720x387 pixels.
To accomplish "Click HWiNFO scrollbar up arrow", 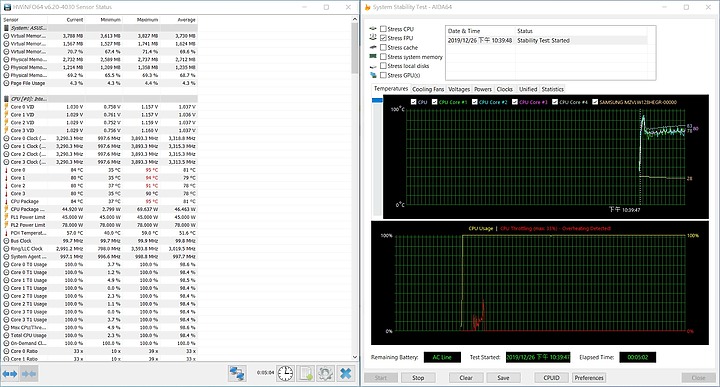I will tap(354, 19).
